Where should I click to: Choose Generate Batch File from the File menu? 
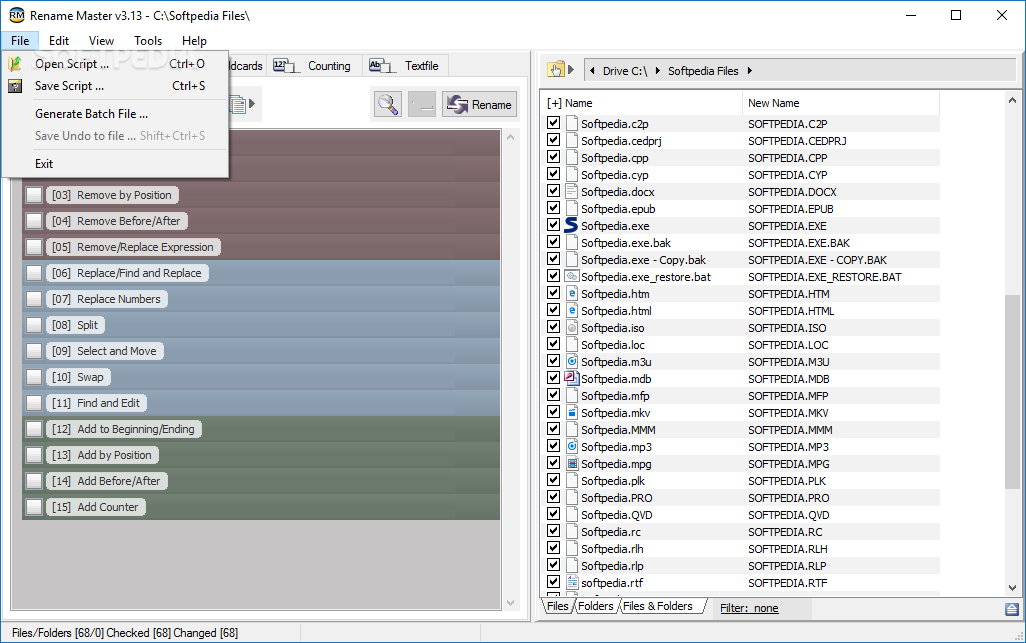pos(92,114)
